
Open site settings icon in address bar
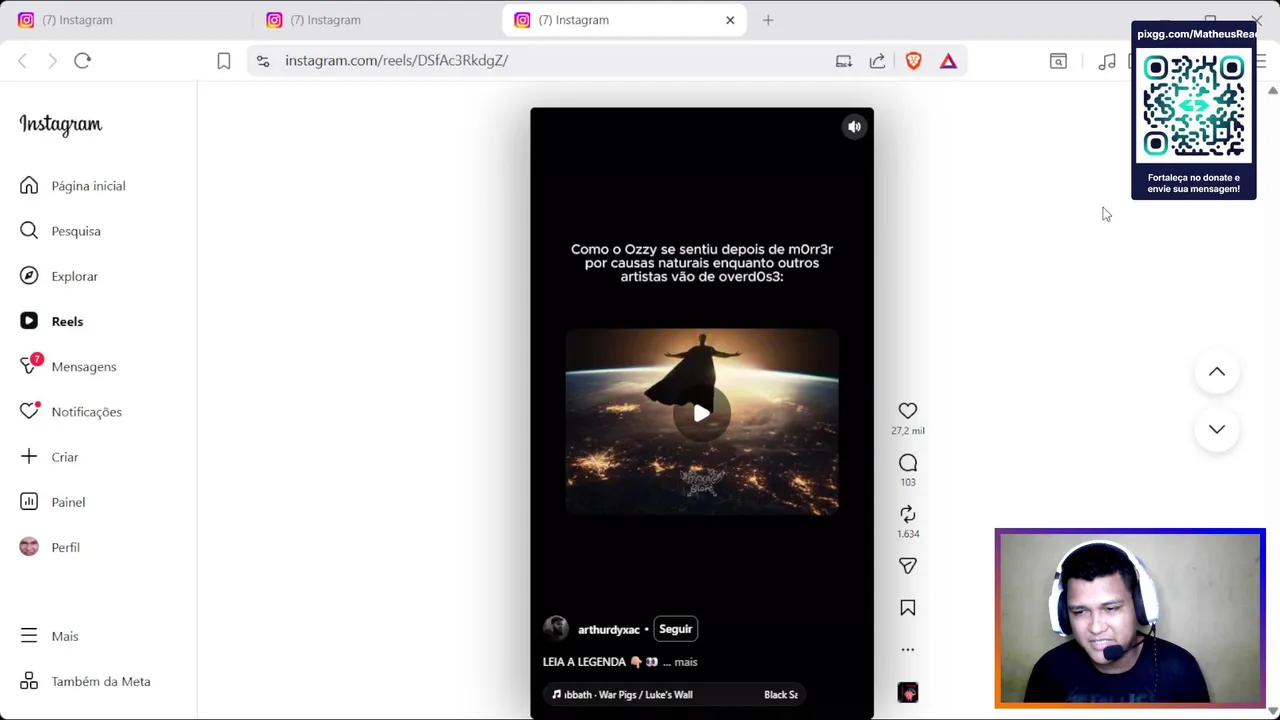click(x=263, y=61)
